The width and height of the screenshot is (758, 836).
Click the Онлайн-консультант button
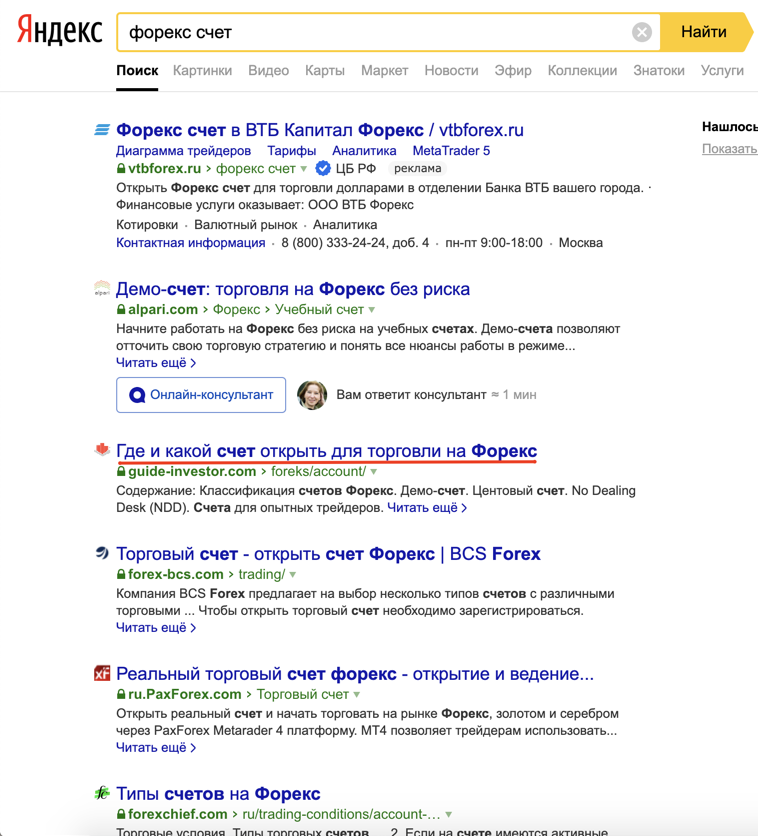click(201, 395)
